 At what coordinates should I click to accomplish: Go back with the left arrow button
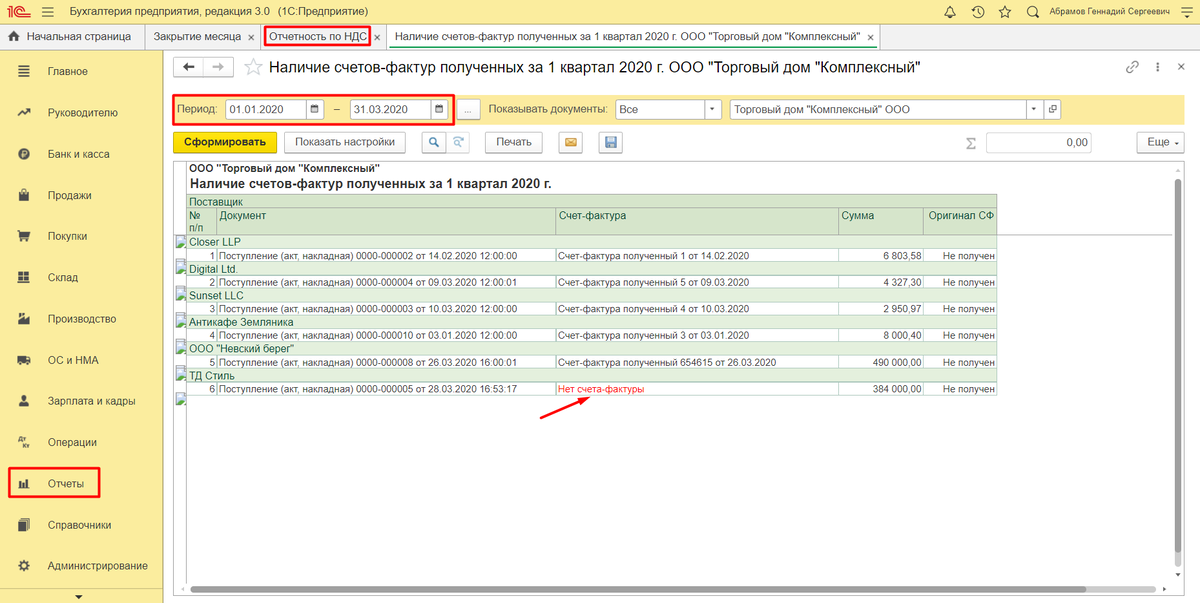pyautogui.click(x=190, y=67)
